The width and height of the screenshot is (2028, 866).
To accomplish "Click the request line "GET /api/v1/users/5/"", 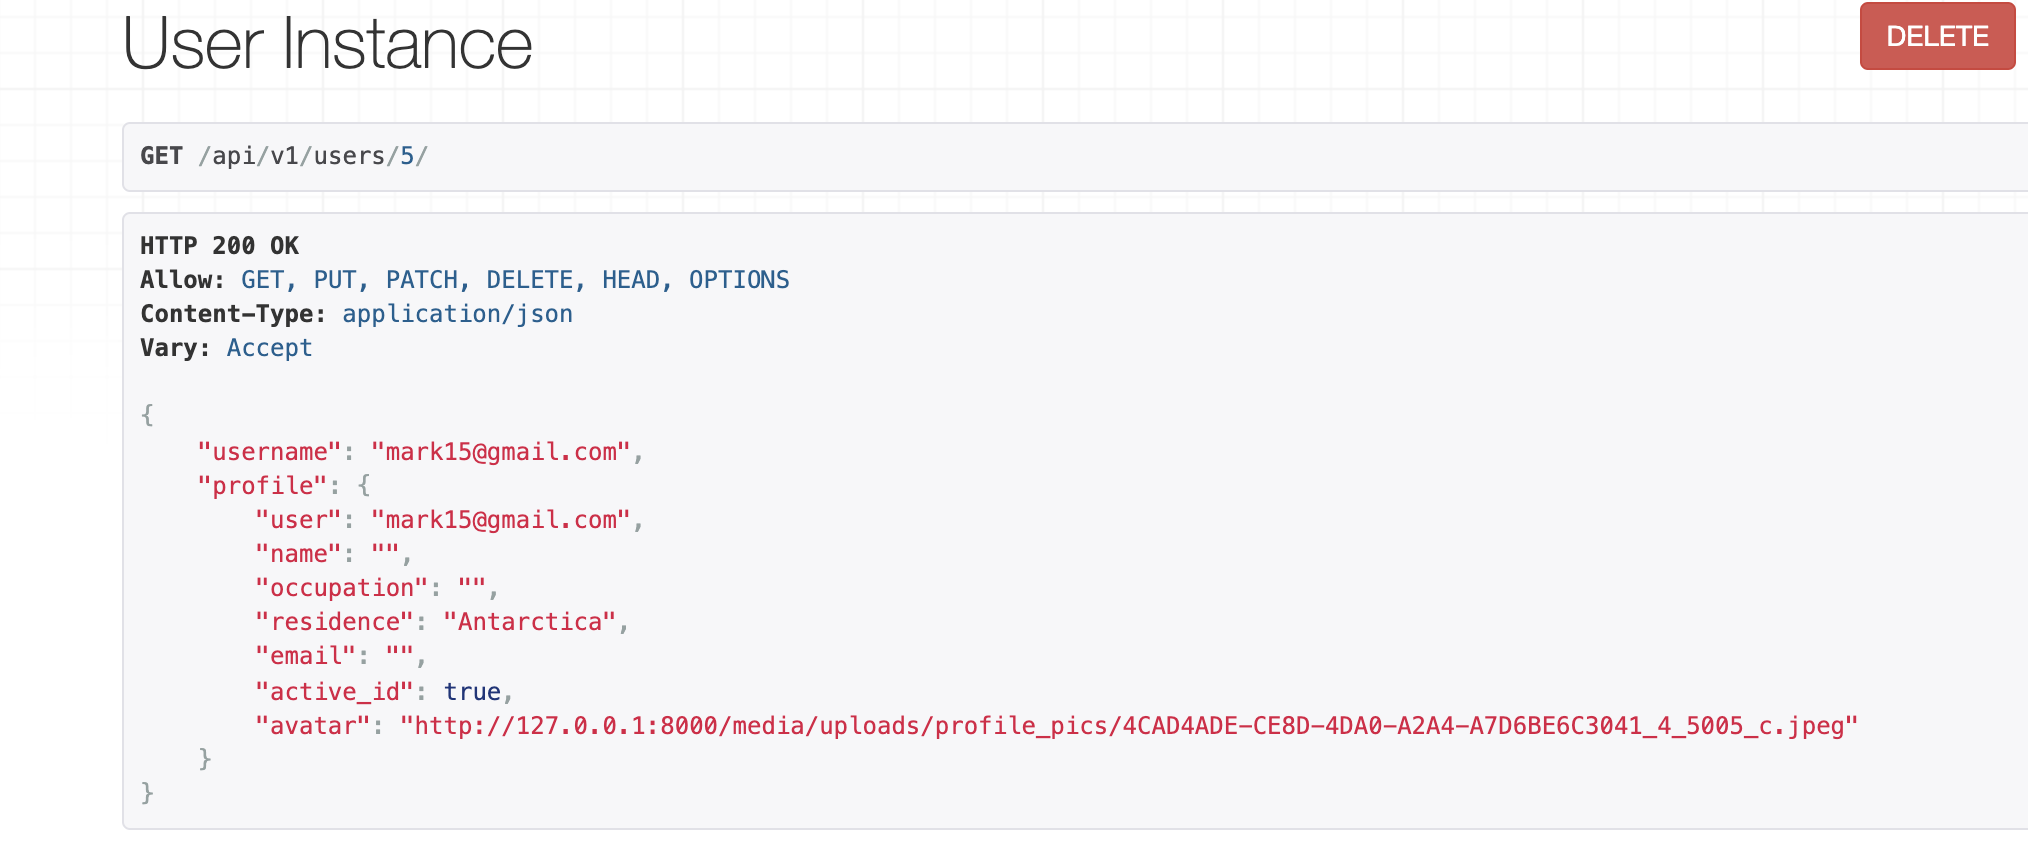I will (x=284, y=156).
